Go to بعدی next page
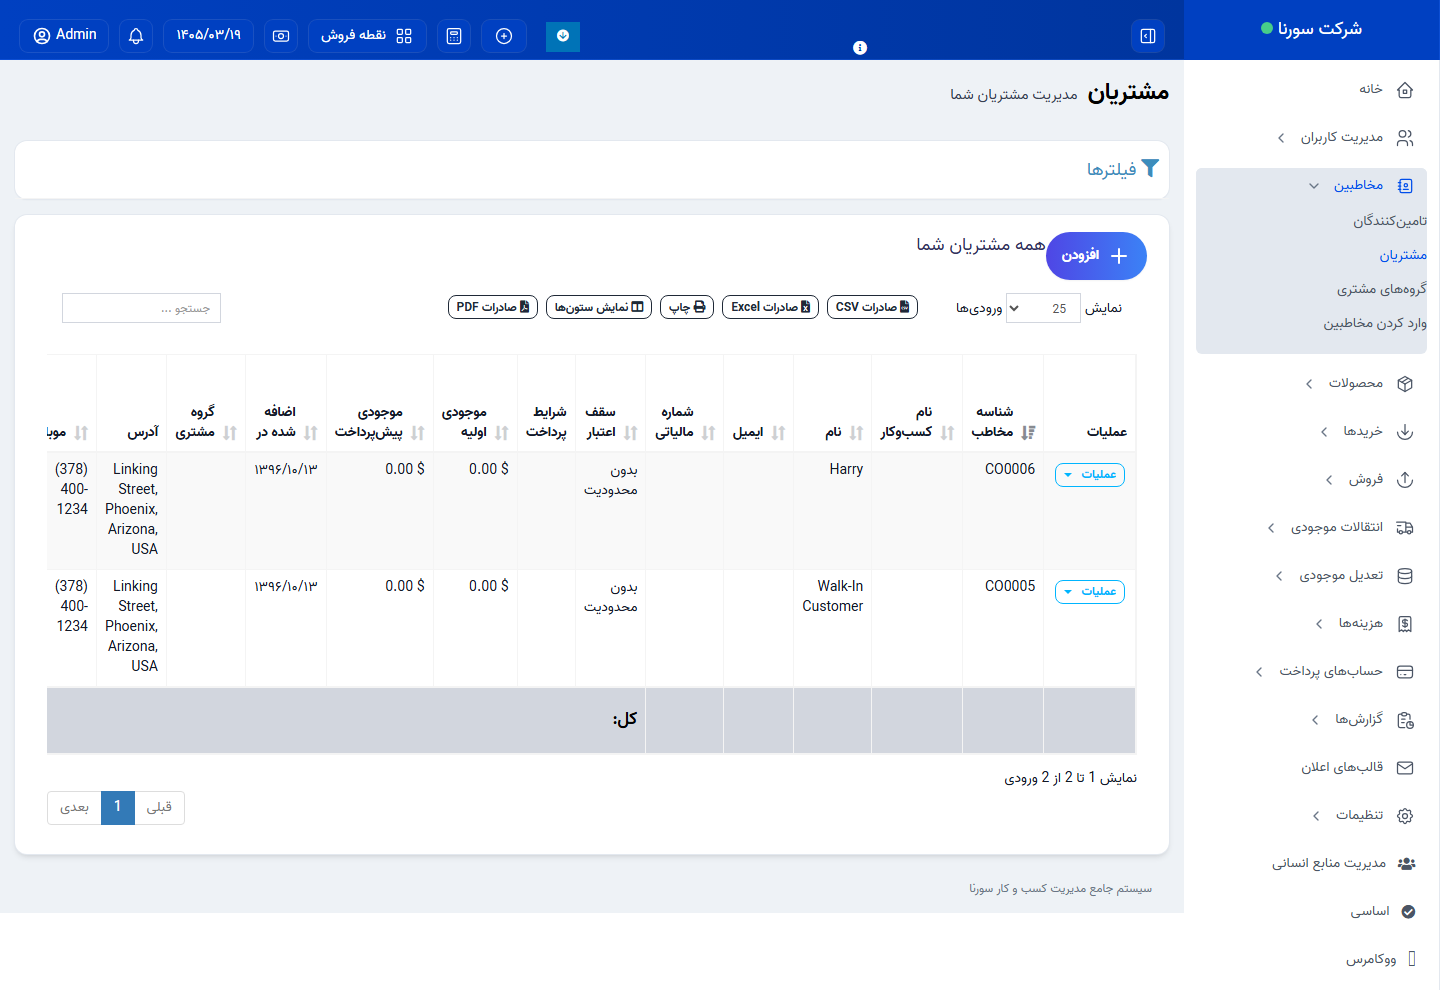The image size is (1440, 990). click(x=74, y=808)
